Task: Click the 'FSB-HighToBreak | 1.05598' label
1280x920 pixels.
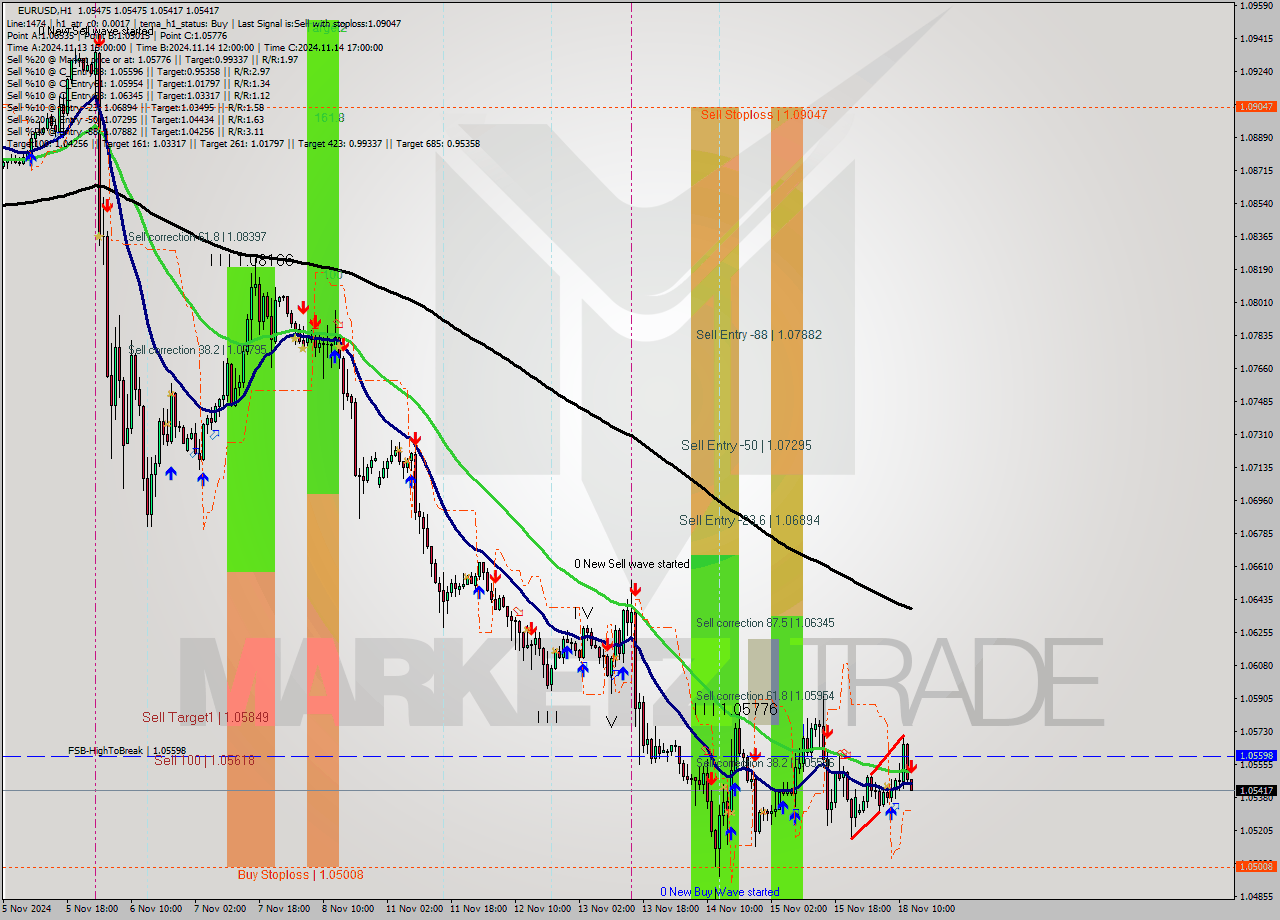Action: point(127,750)
